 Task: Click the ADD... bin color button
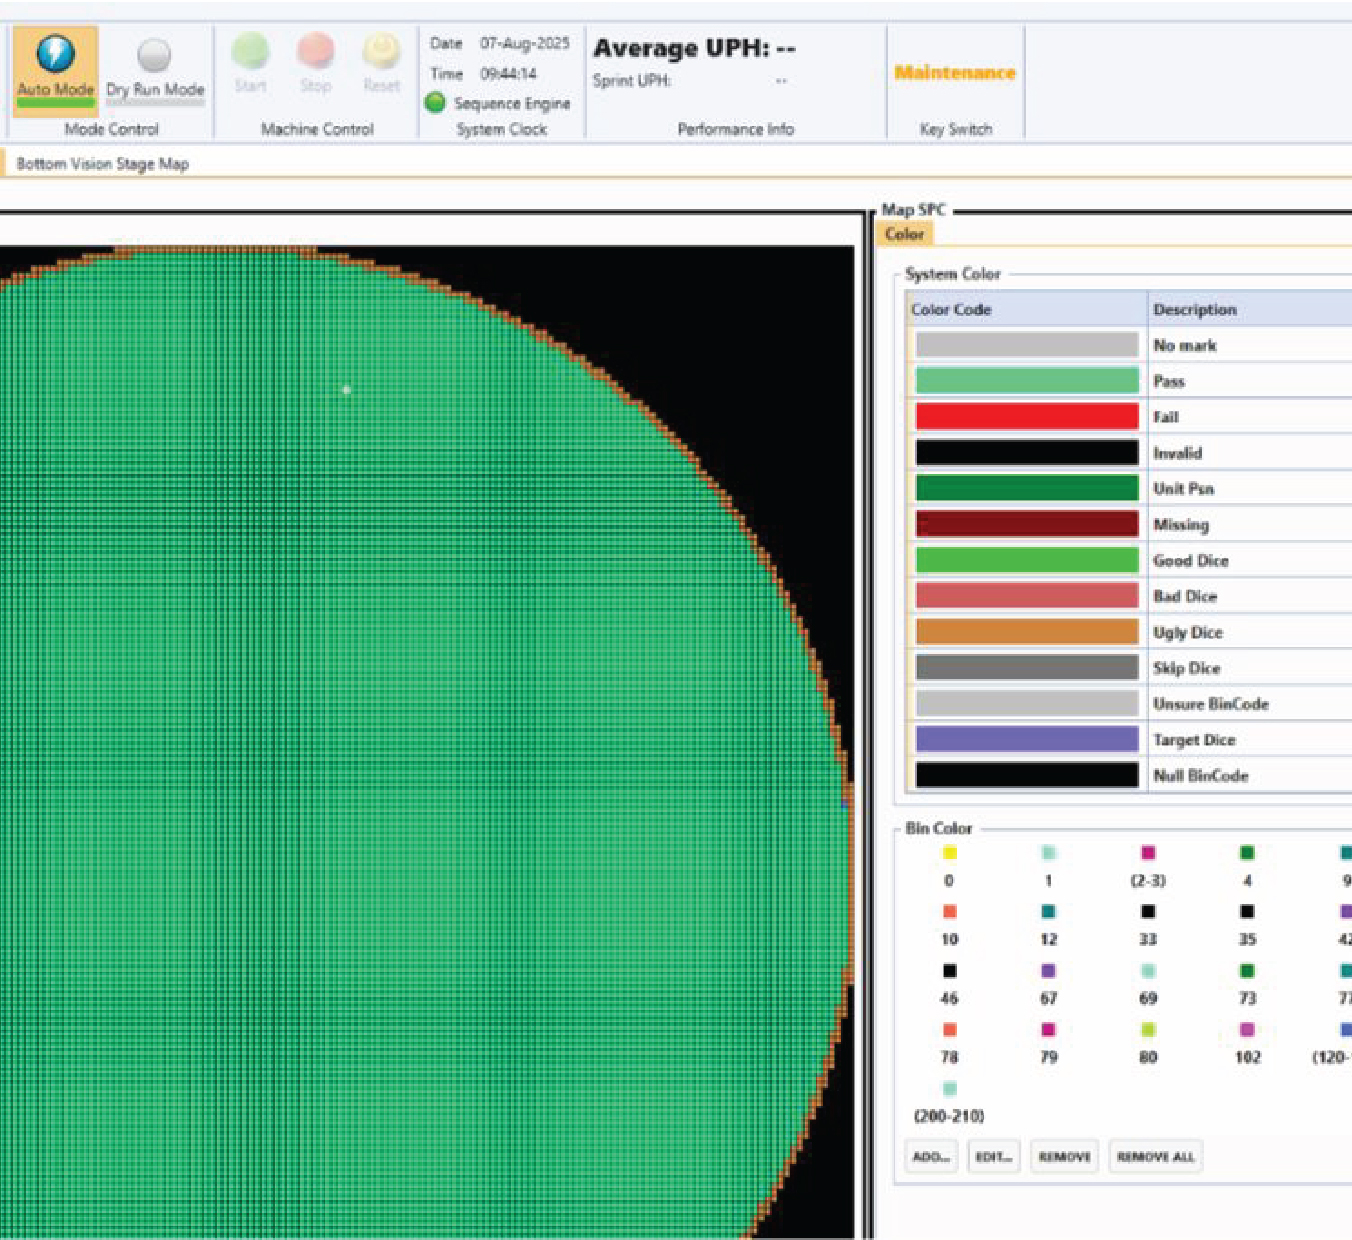click(x=930, y=1157)
